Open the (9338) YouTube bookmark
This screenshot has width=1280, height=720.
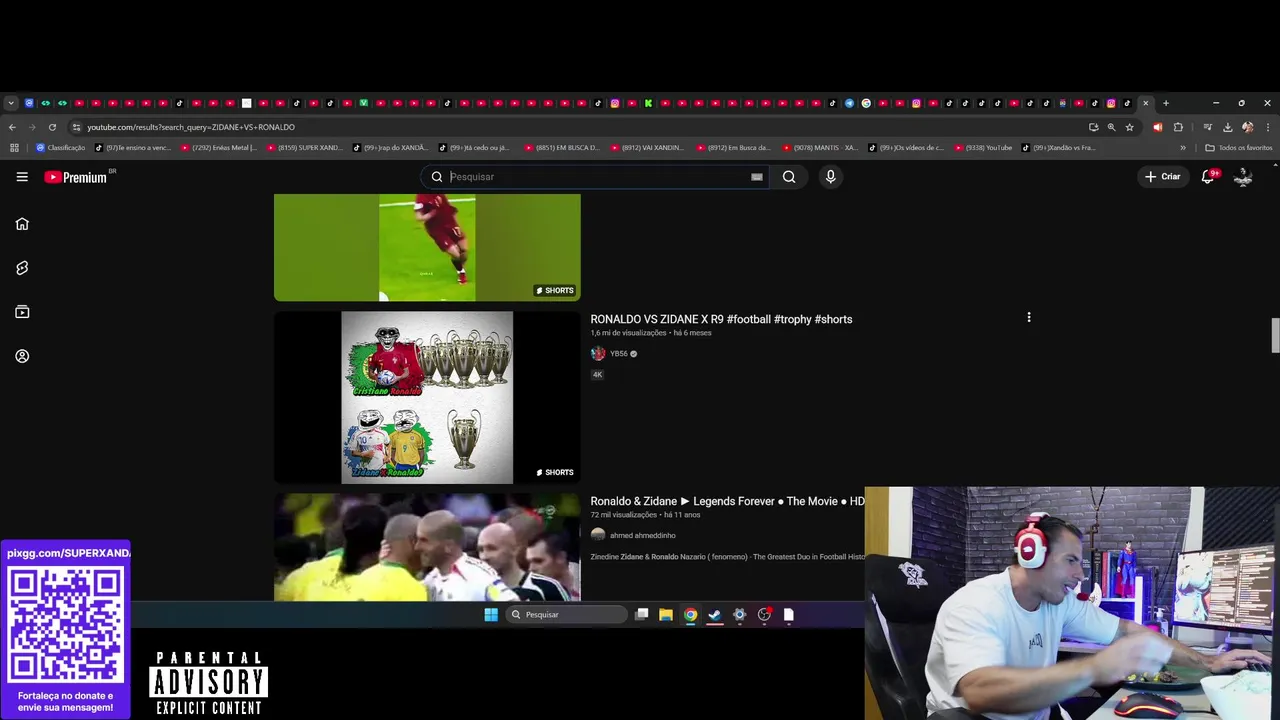pos(984,148)
